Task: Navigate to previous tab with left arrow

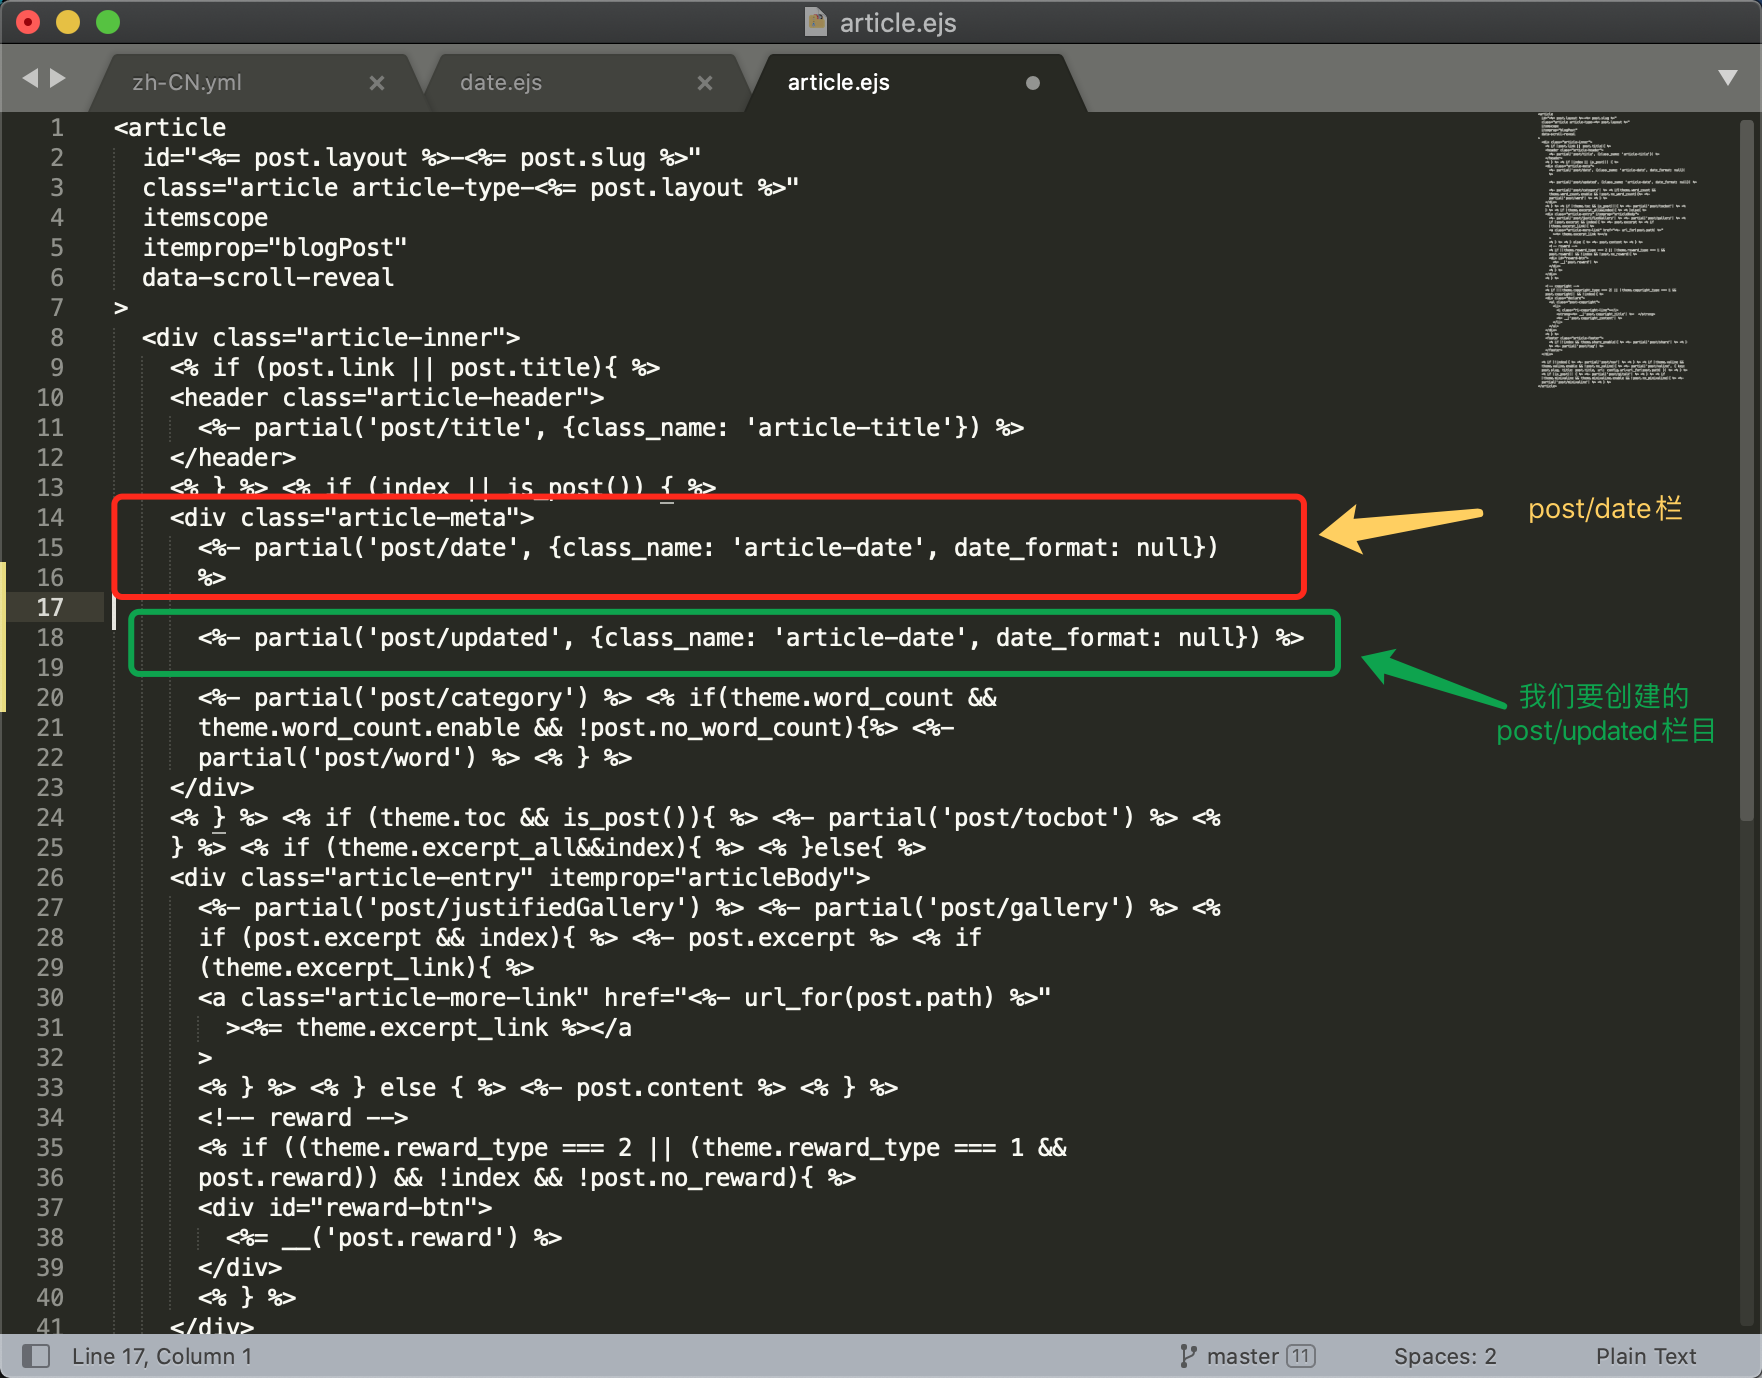Action: pos(30,78)
